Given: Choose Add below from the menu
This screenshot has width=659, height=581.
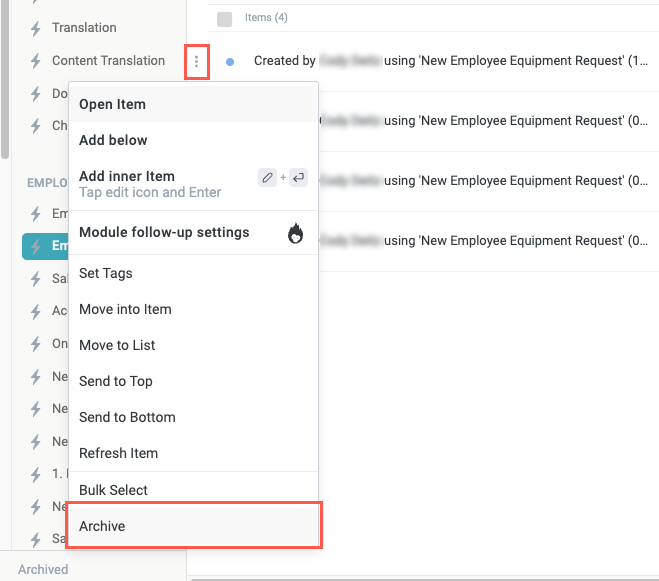Looking at the screenshot, I should click(113, 140).
